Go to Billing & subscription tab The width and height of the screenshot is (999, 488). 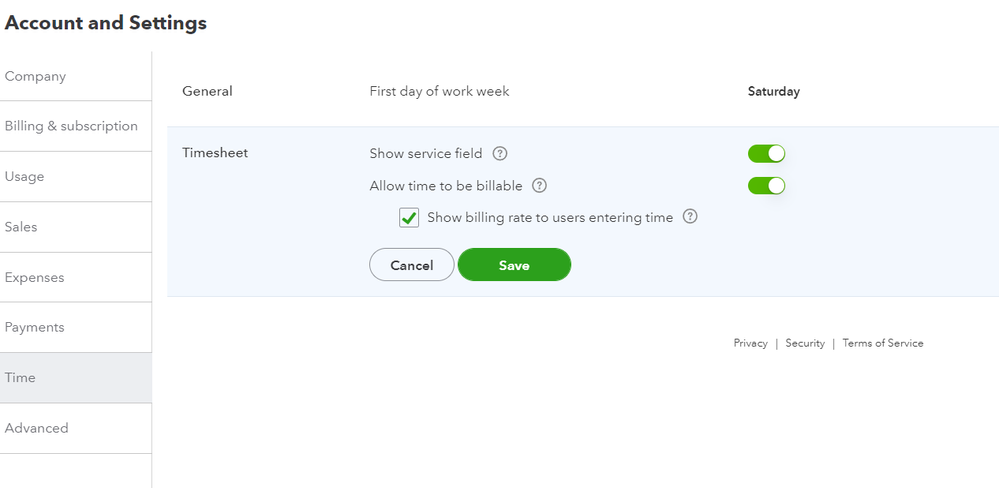tap(71, 126)
